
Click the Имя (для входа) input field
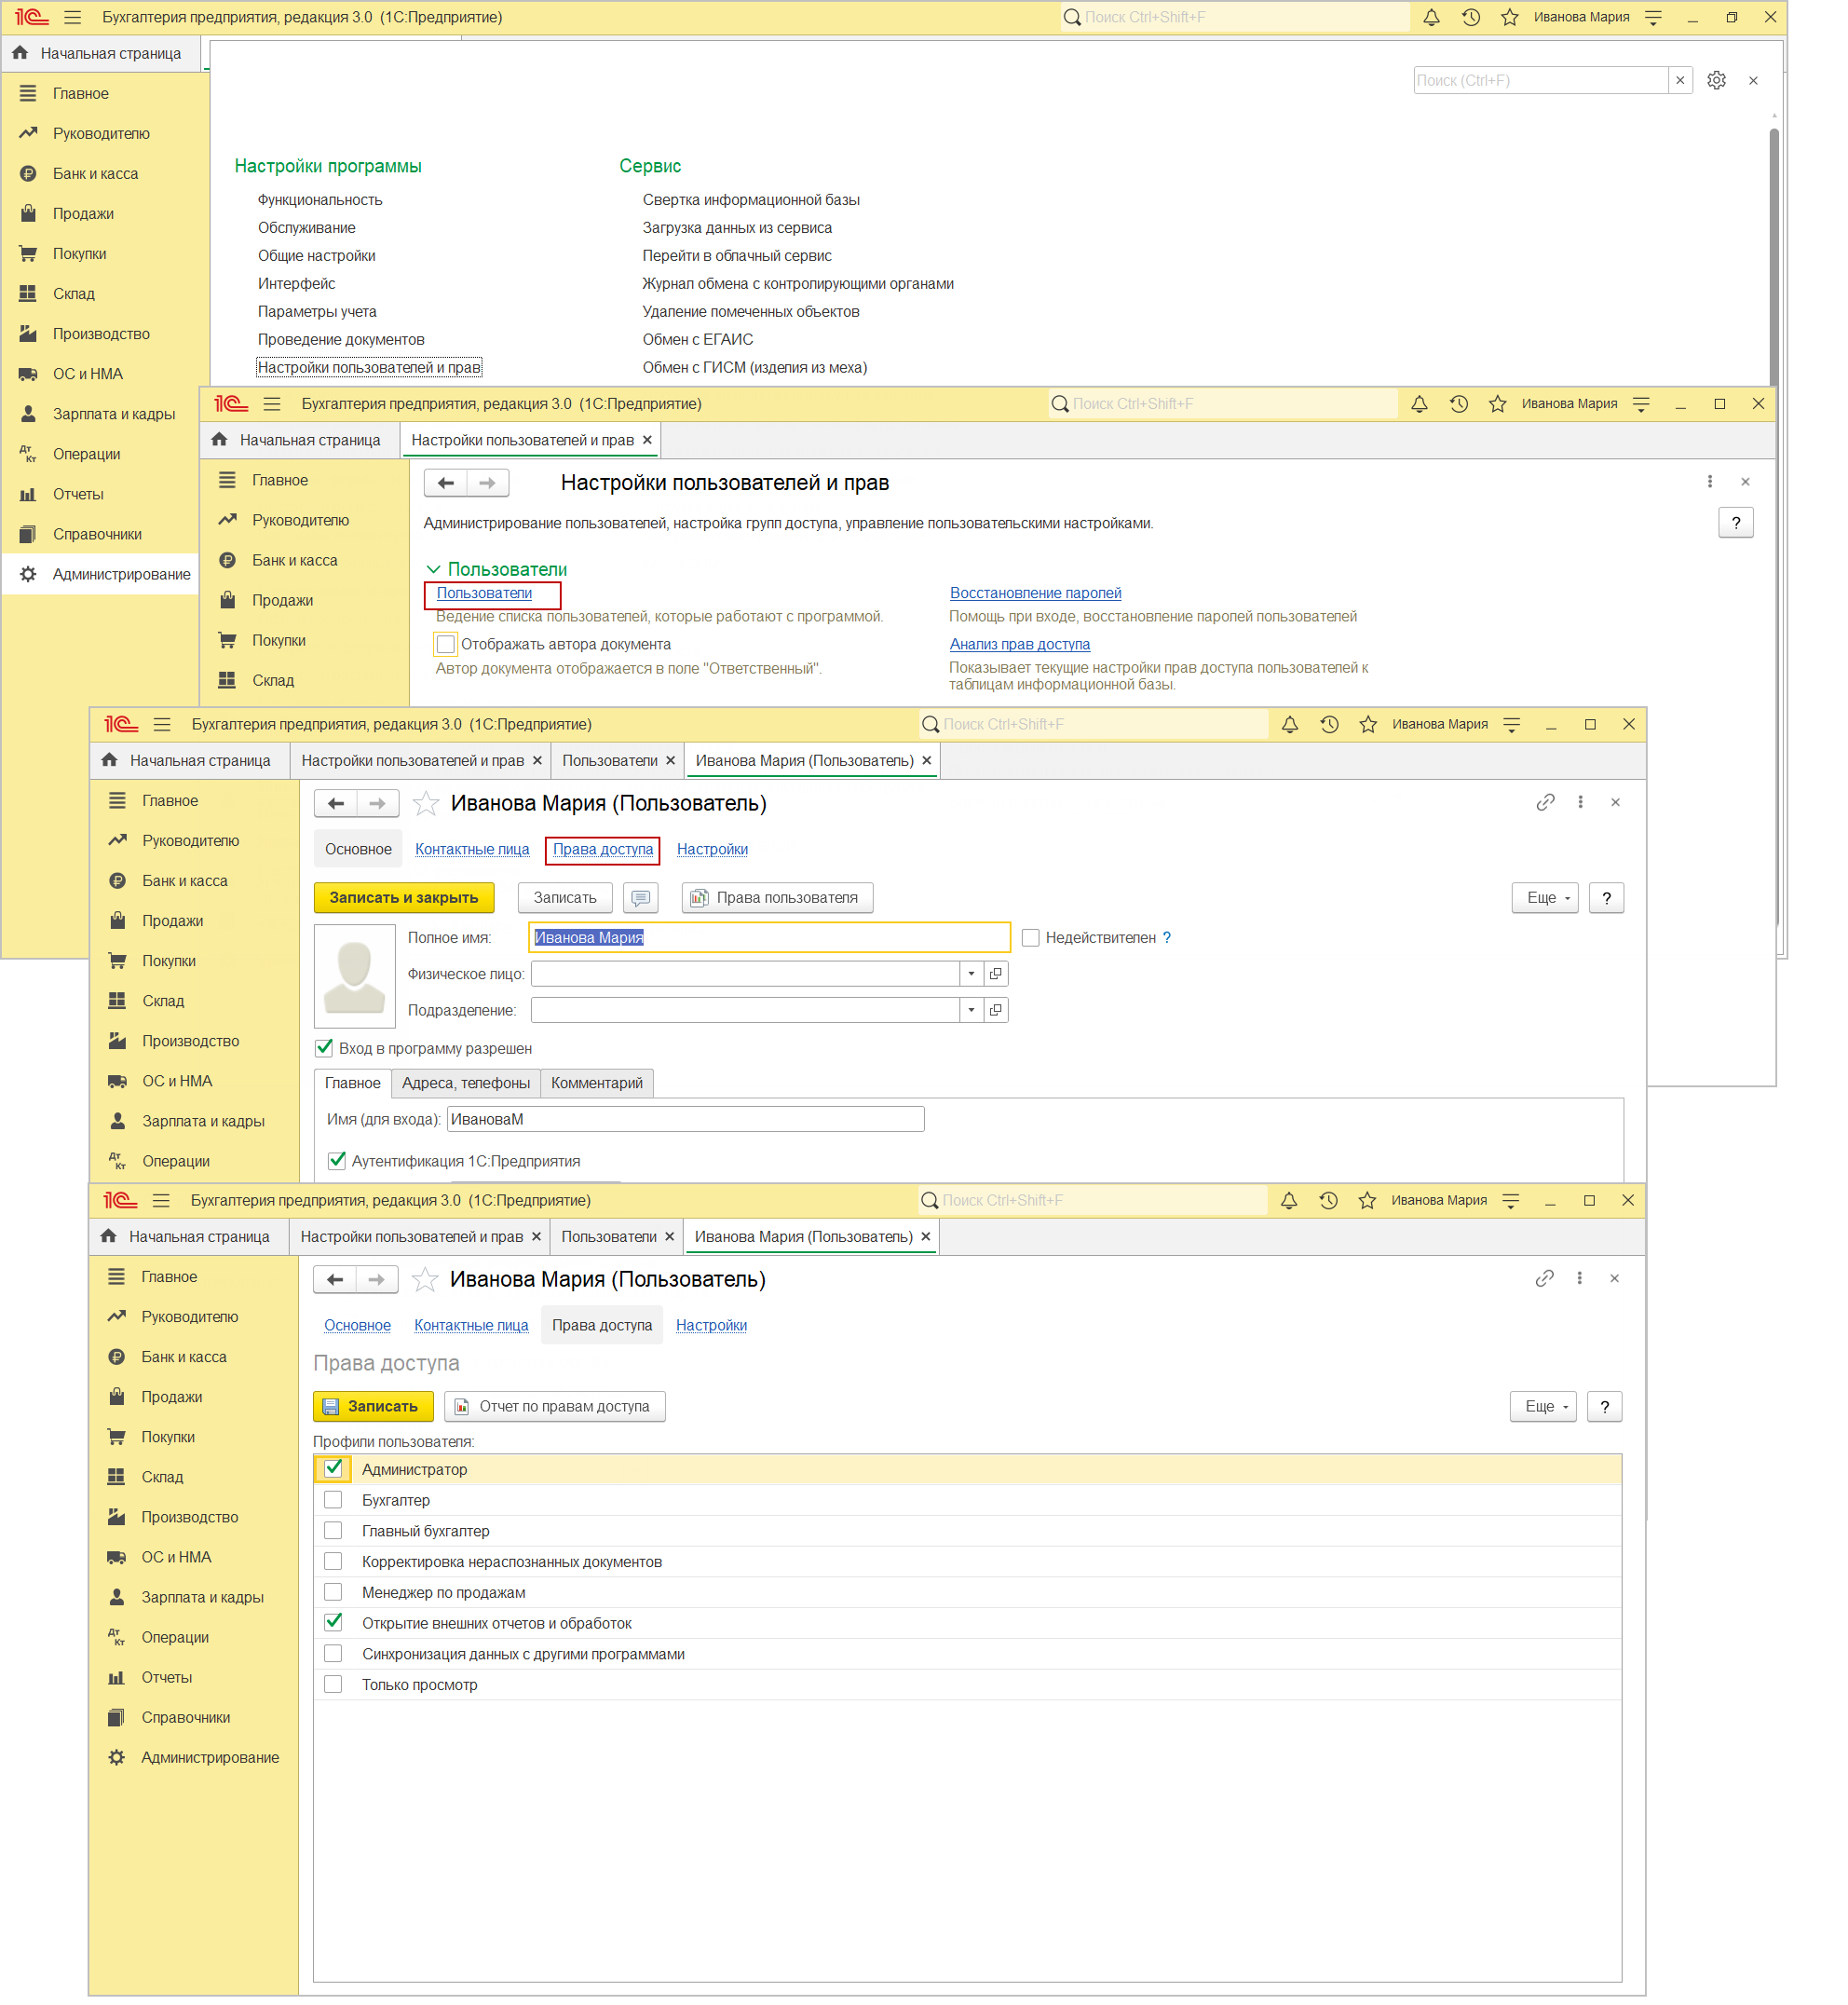coord(685,1119)
